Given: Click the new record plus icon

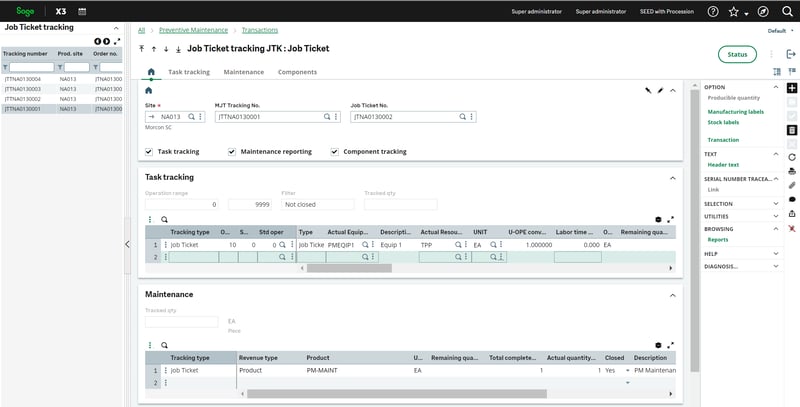Looking at the screenshot, I should coord(791,88).
